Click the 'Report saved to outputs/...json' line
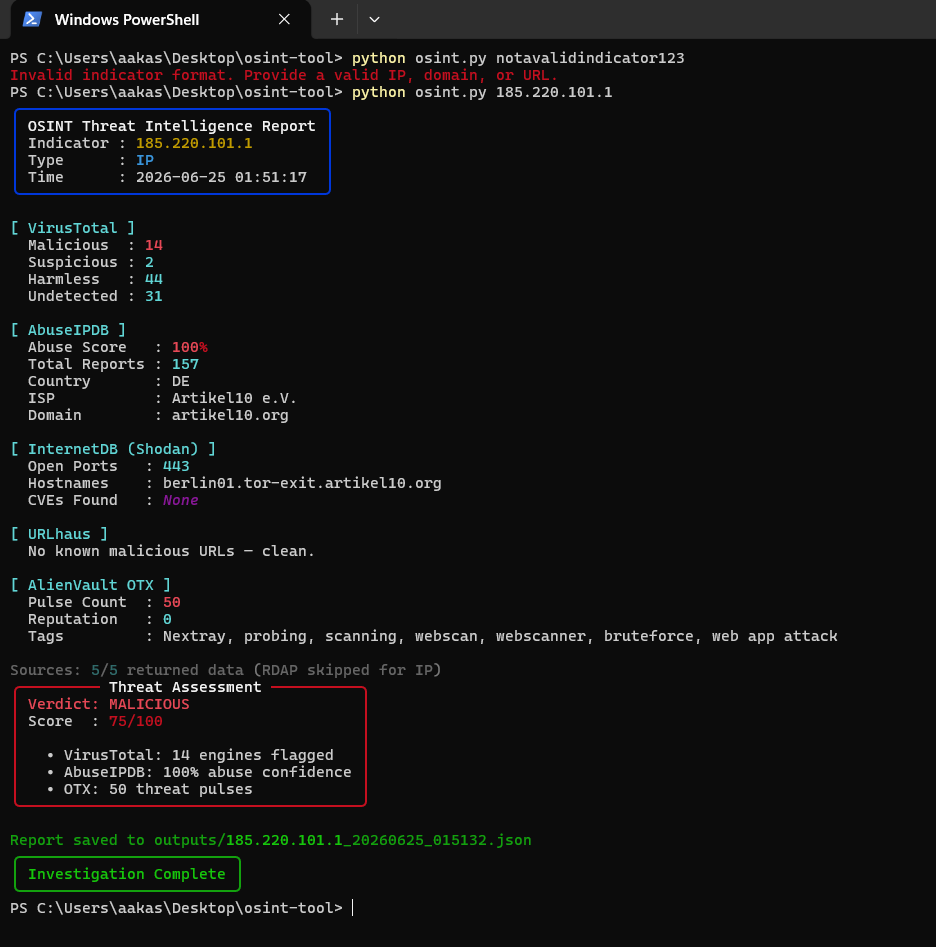Screen dimensions: 936x947 pos(271,840)
